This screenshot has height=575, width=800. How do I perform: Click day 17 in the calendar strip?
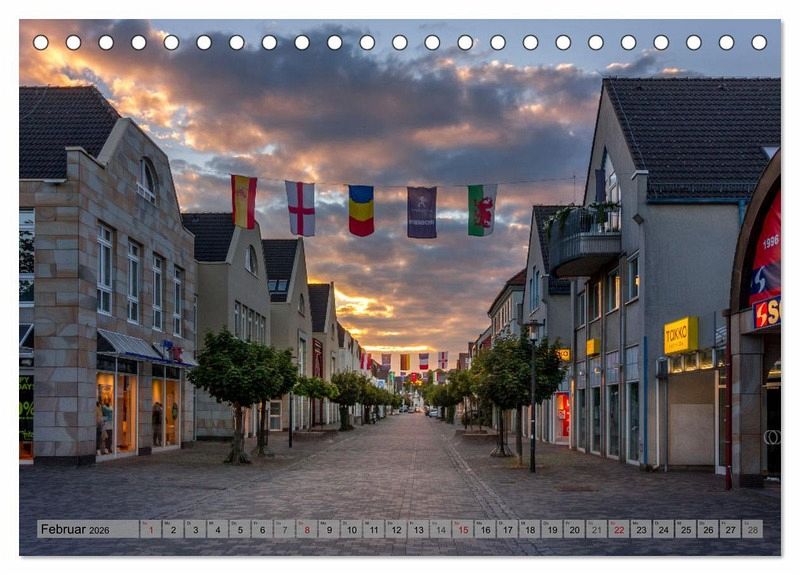pos(507,529)
